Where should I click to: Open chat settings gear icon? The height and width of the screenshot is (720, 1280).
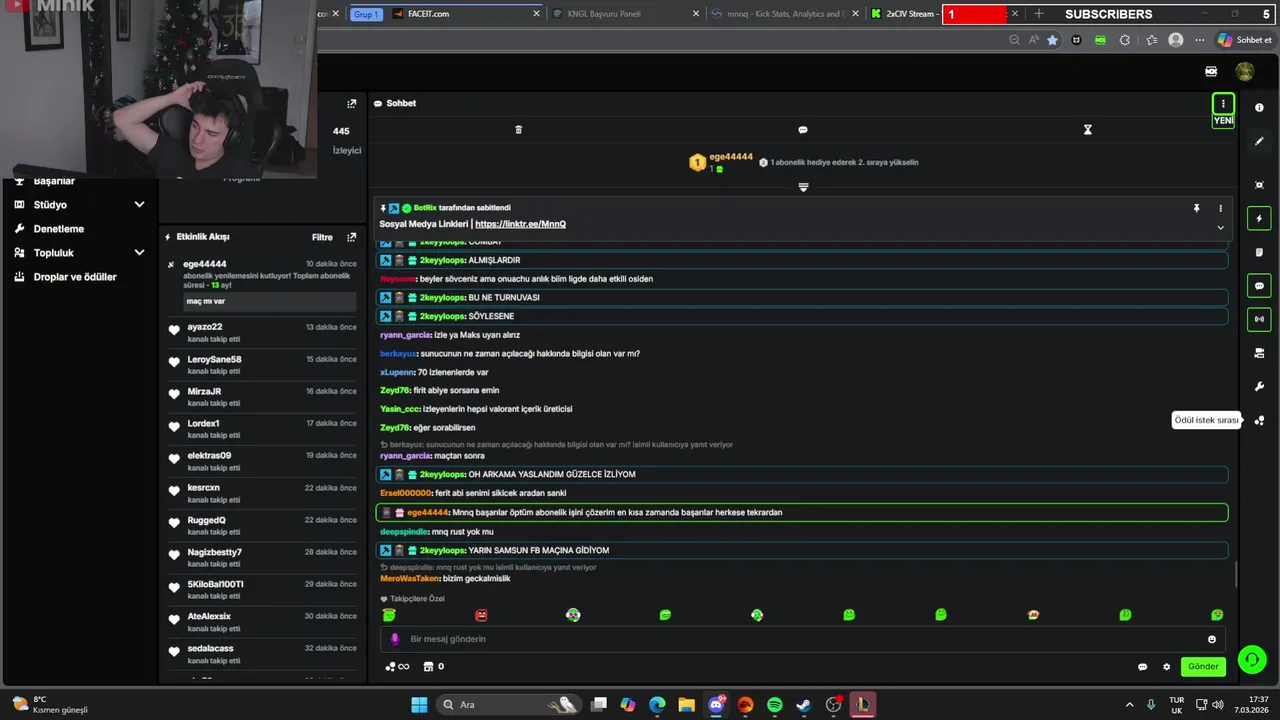(x=1166, y=667)
